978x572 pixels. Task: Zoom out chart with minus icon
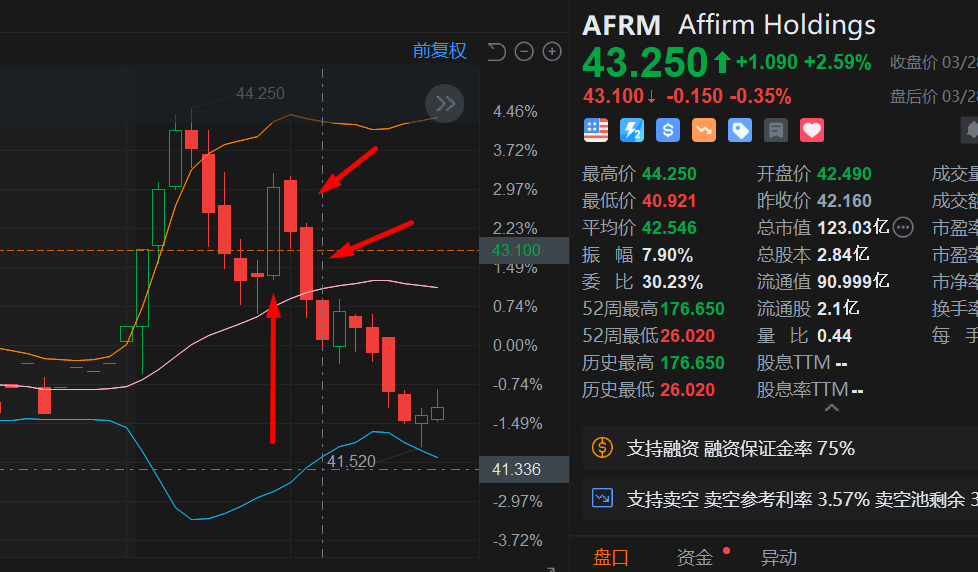point(524,51)
